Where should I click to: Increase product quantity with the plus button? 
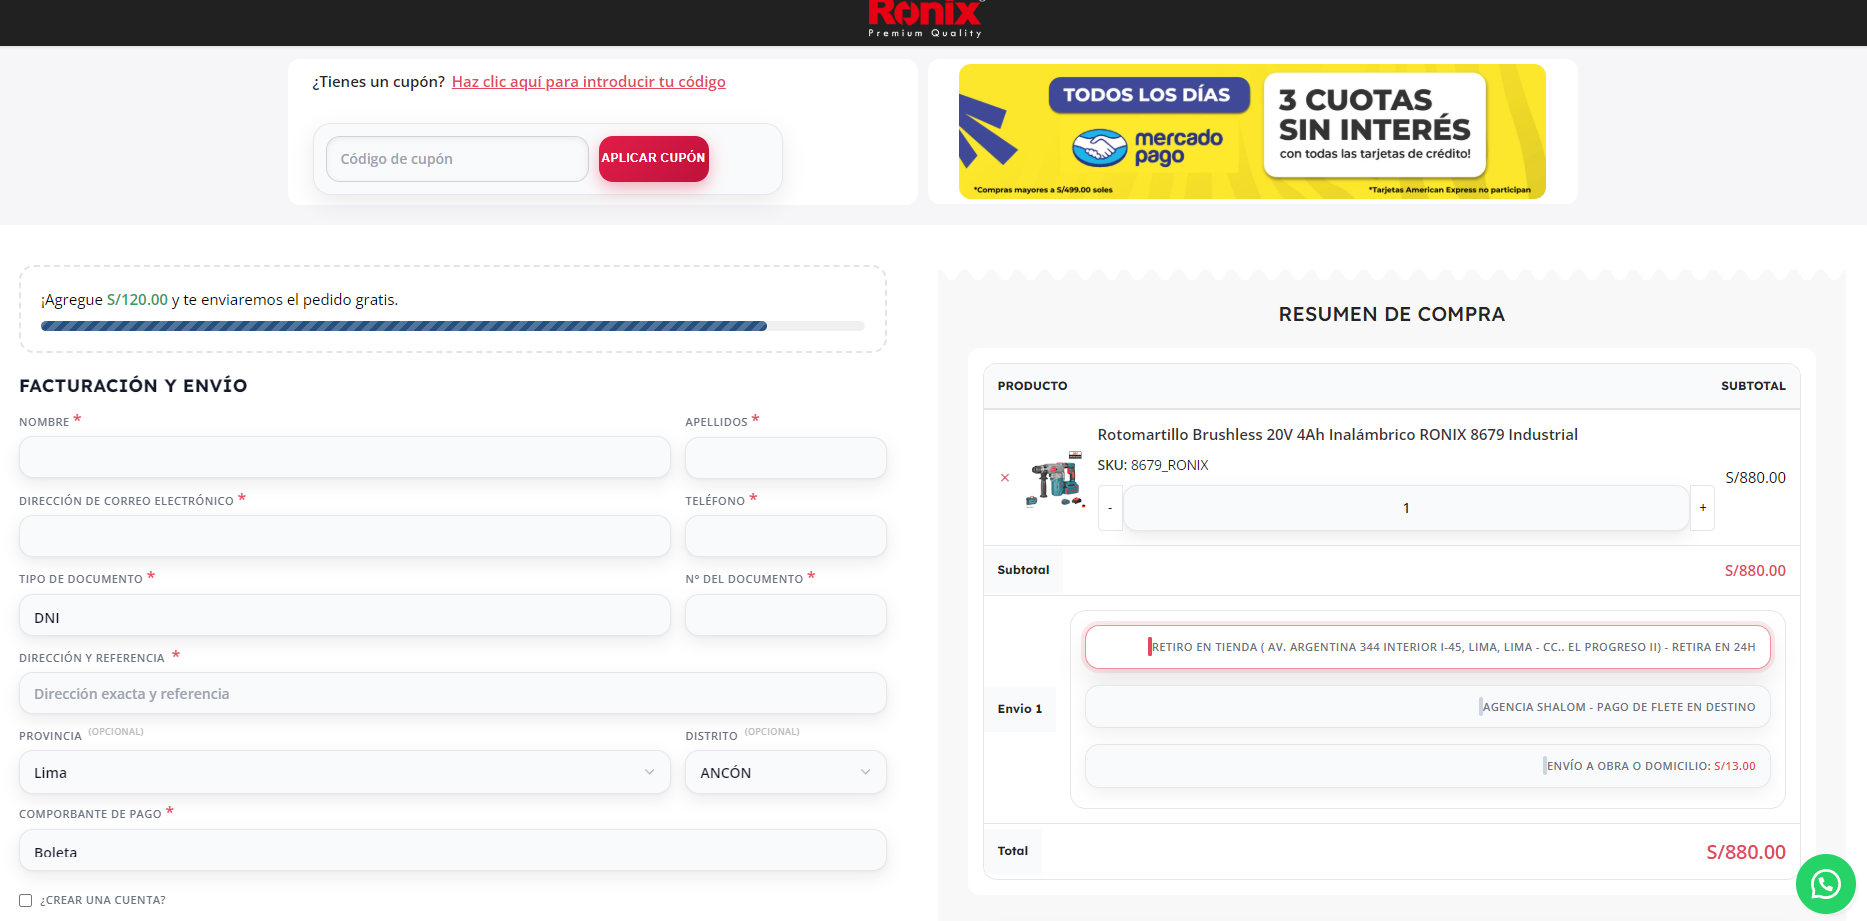click(x=1702, y=508)
